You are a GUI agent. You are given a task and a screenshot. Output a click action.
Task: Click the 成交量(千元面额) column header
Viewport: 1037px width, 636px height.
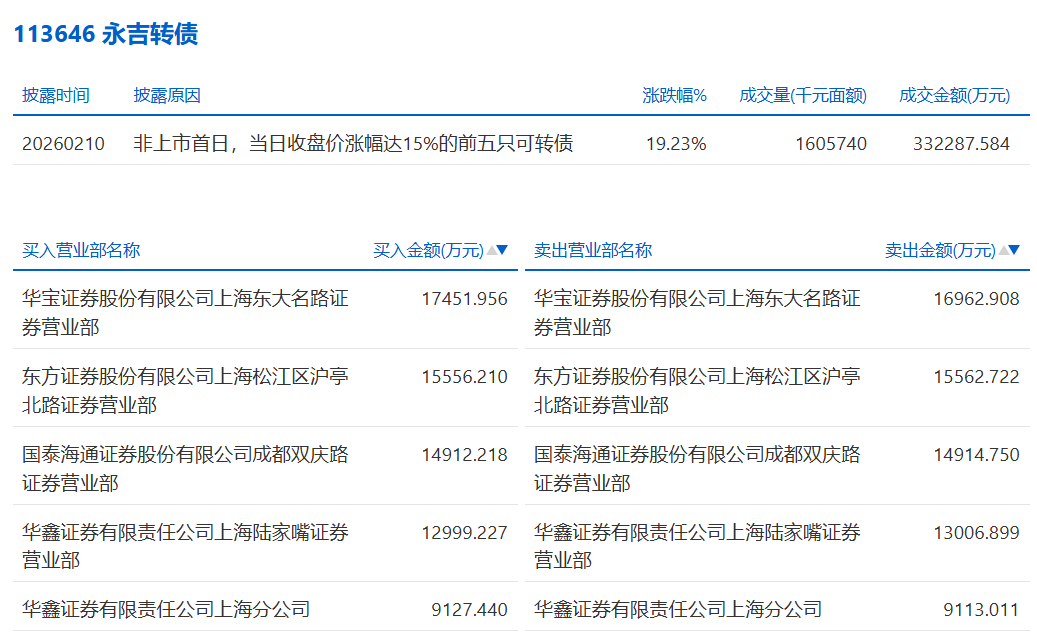803,95
